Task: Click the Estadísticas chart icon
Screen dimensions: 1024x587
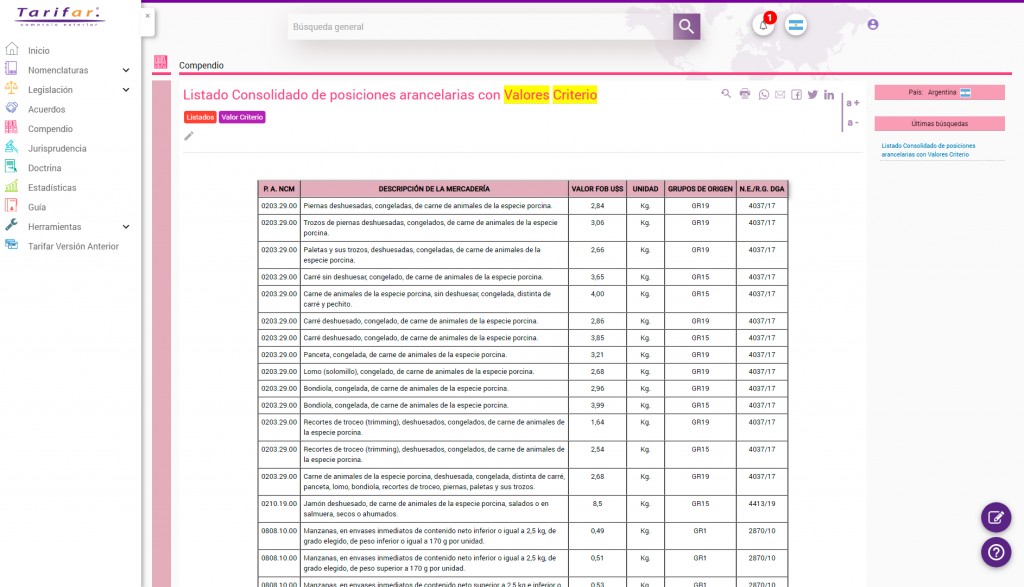Action: [11, 186]
